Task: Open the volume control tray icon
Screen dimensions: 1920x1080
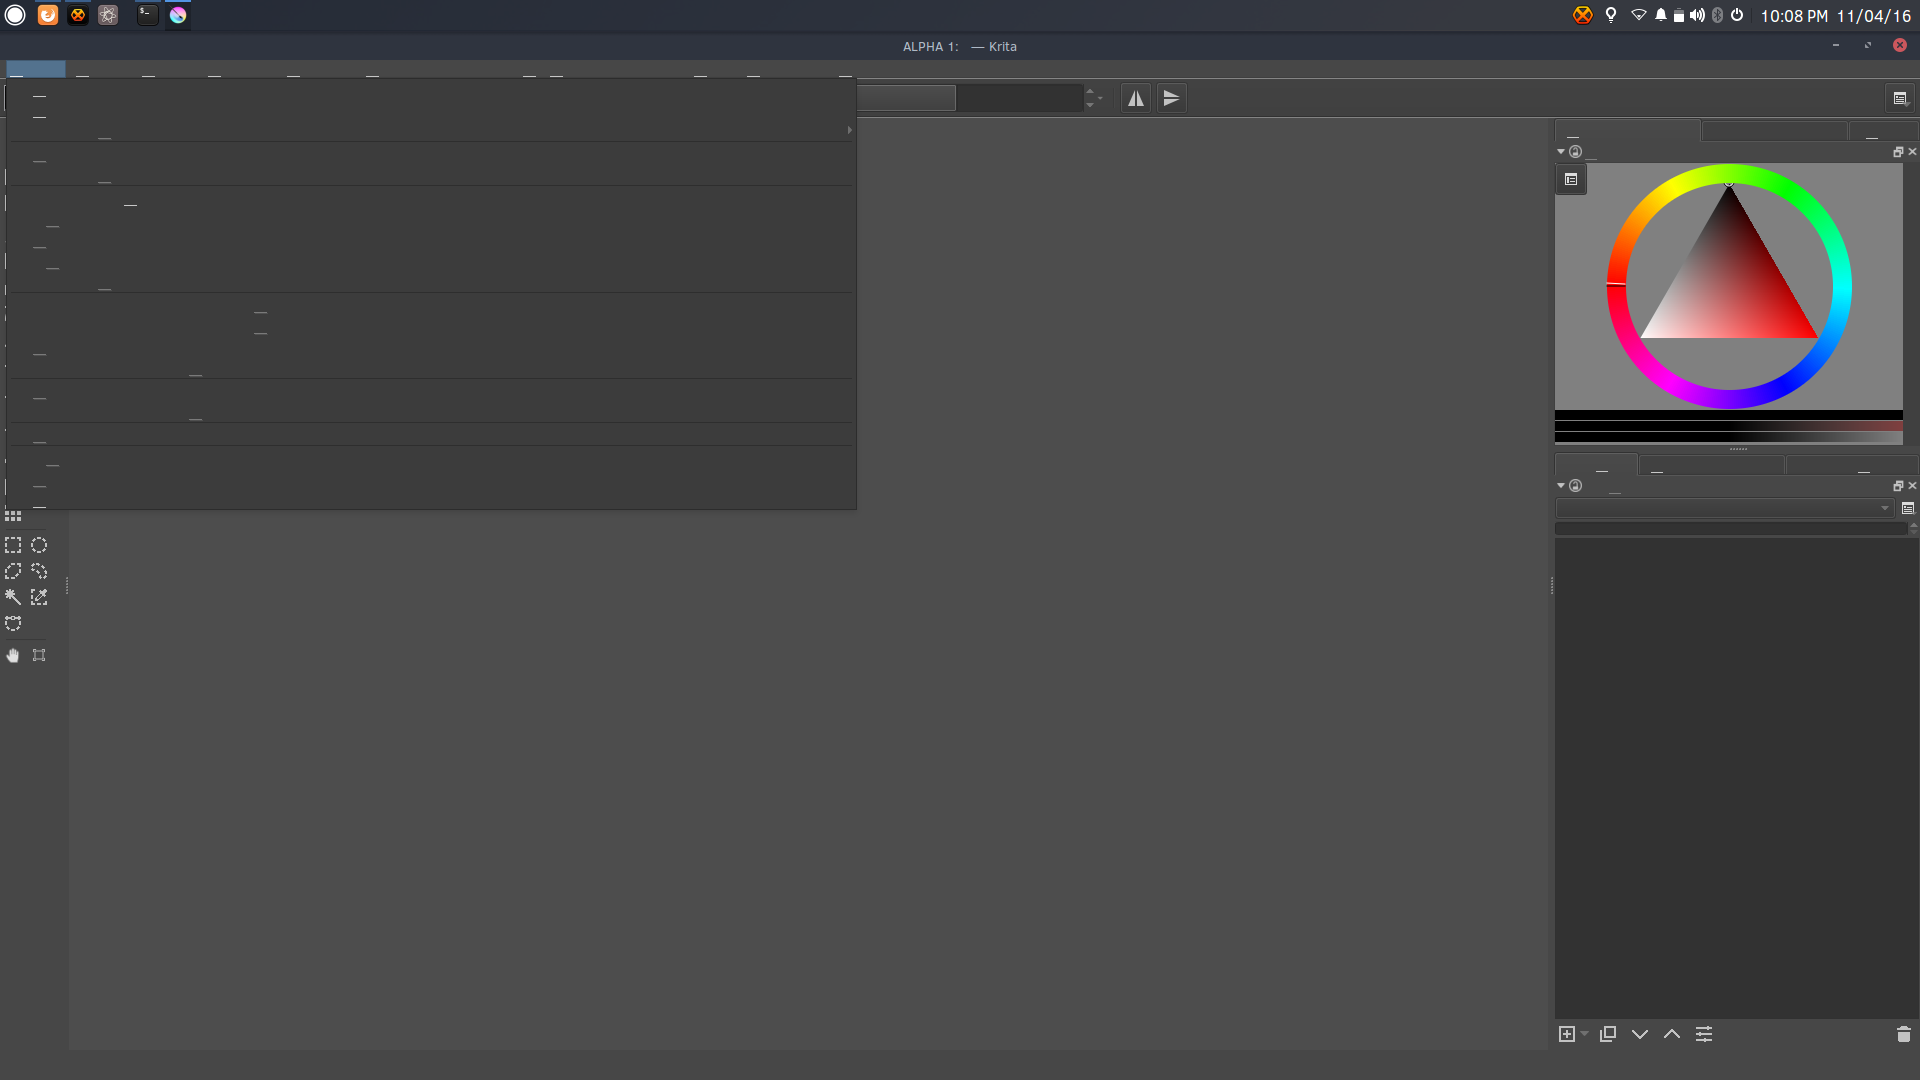Action: click(1697, 15)
